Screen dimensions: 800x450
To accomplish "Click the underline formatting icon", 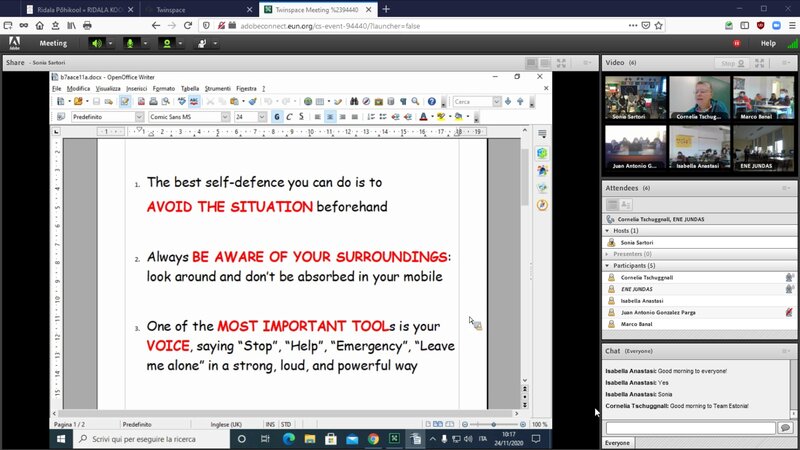I will click(x=301, y=117).
